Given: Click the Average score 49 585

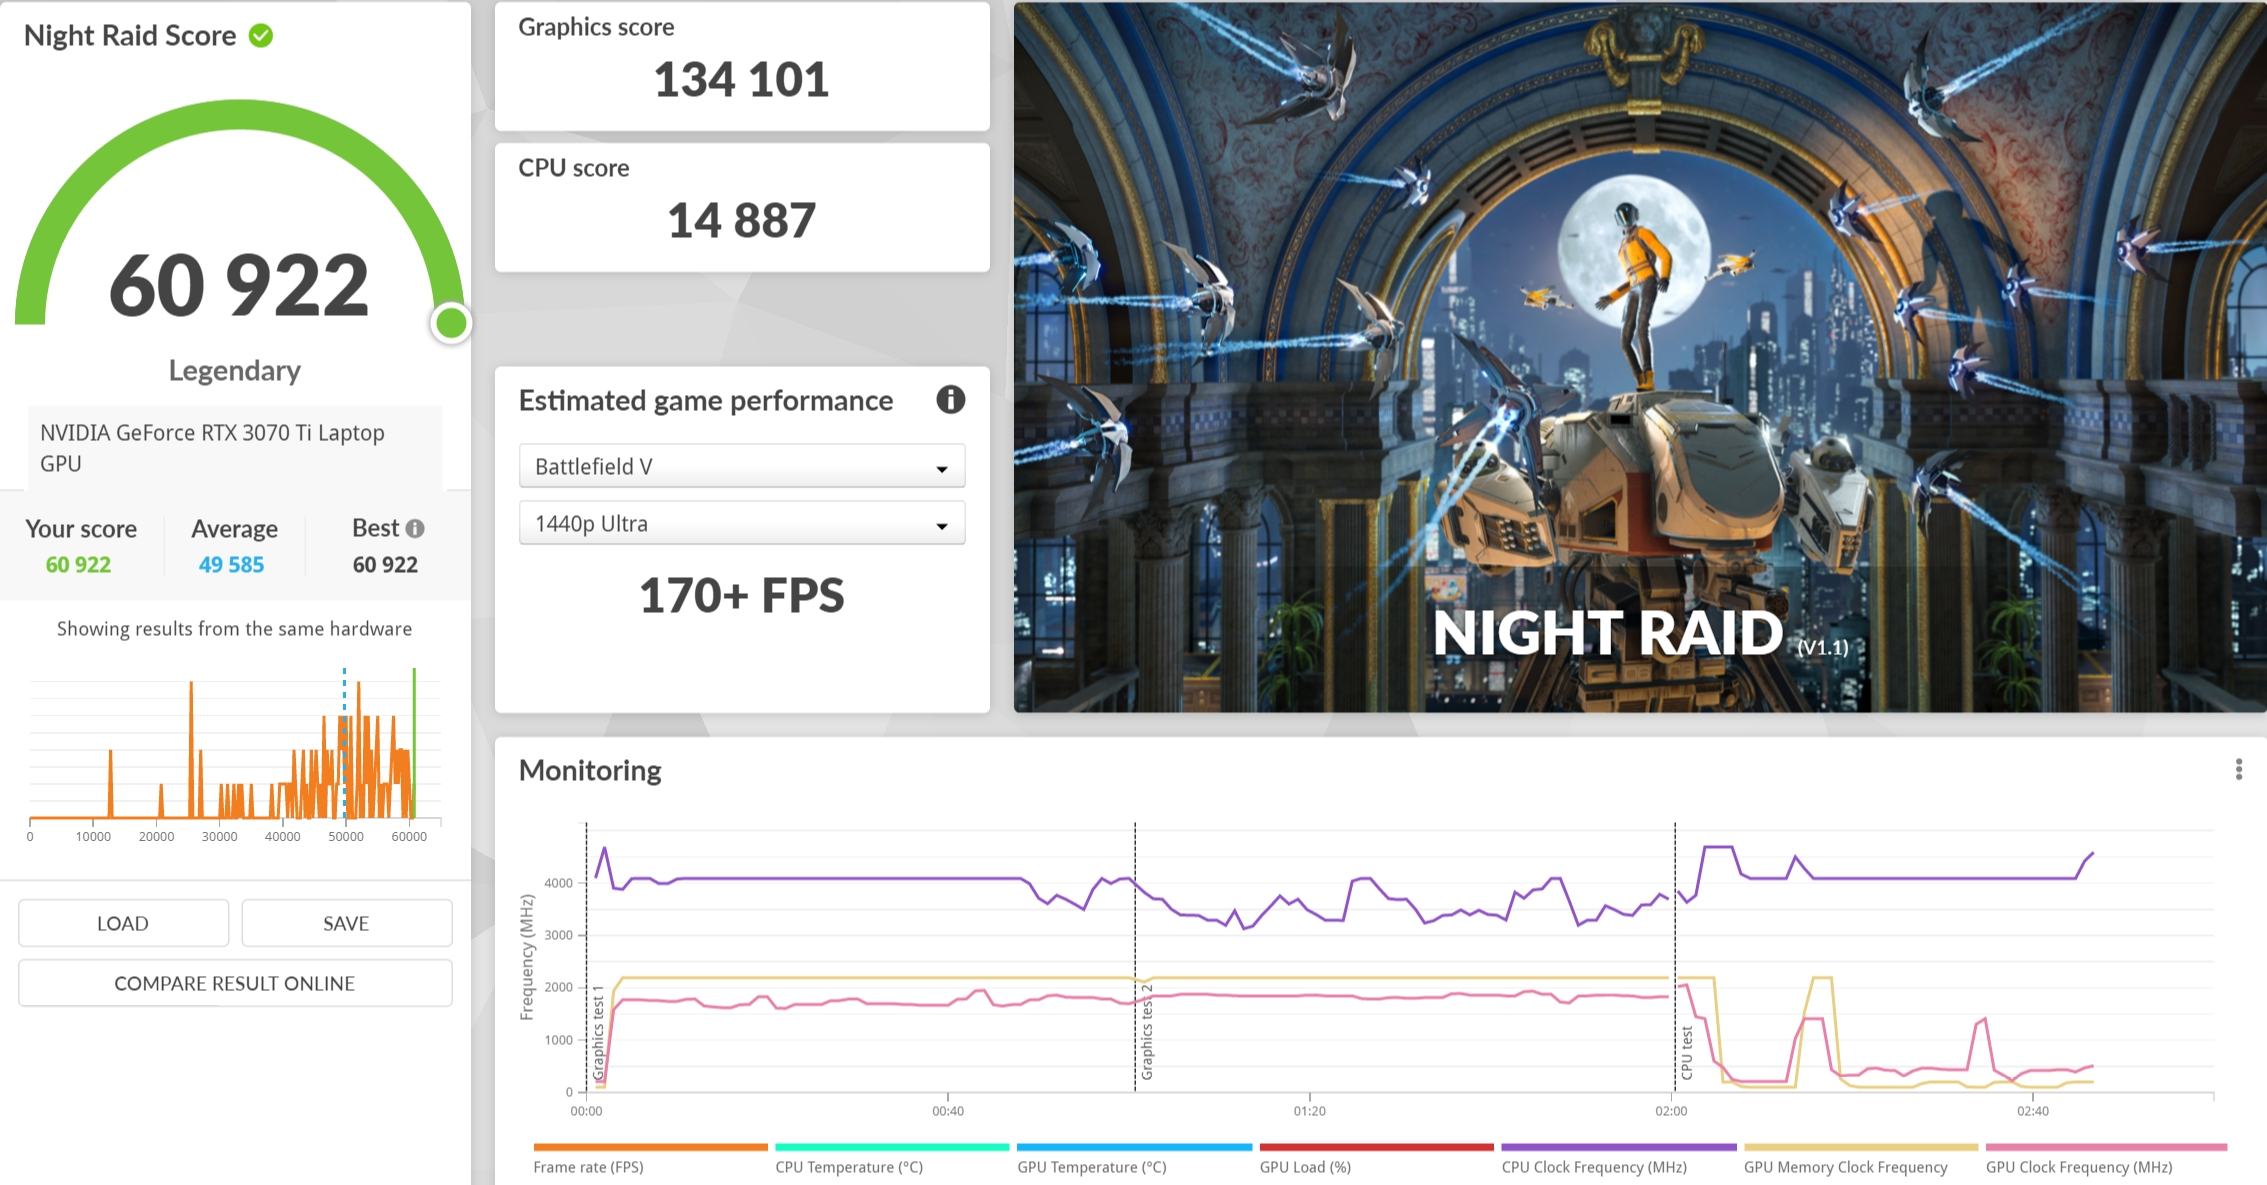Looking at the screenshot, I should click(231, 565).
